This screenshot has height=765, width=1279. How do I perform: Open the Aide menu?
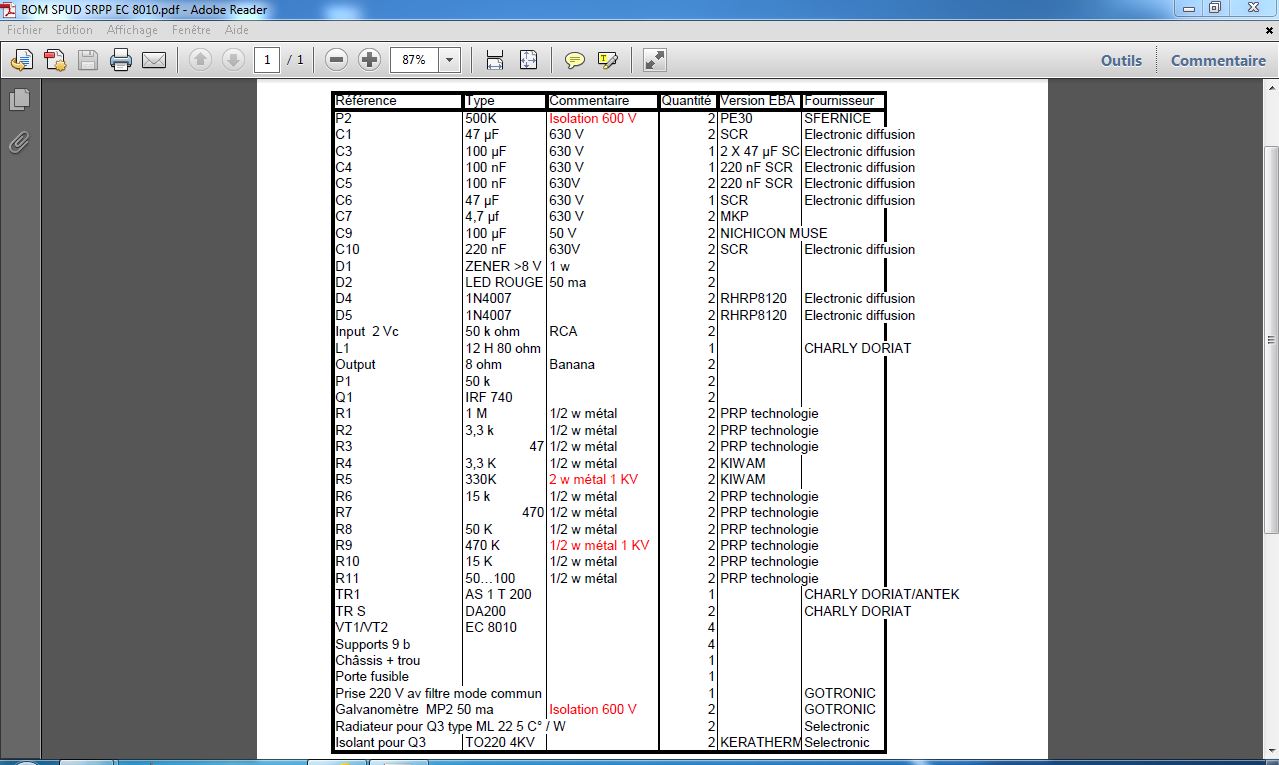pos(236,30)
